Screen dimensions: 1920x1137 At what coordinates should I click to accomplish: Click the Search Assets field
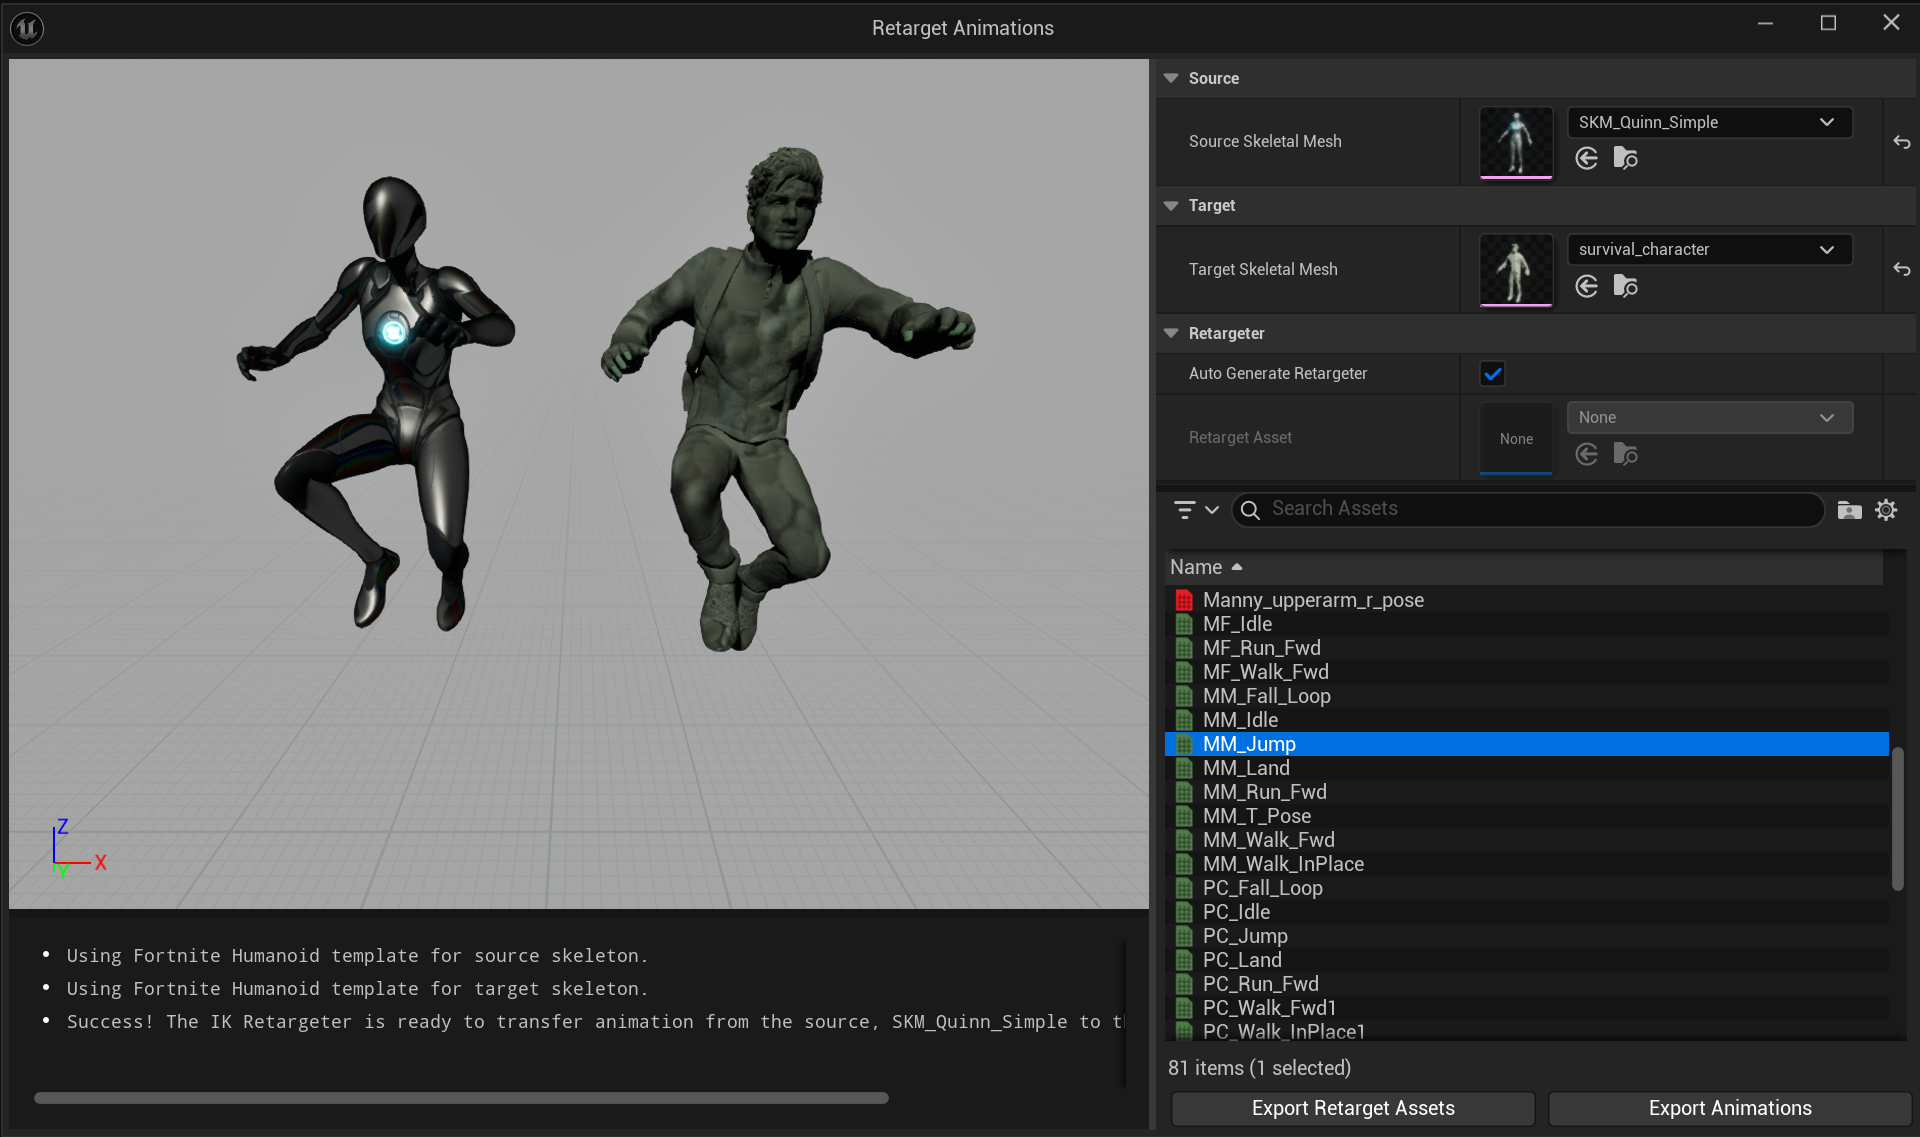(x=1530, y=509)
